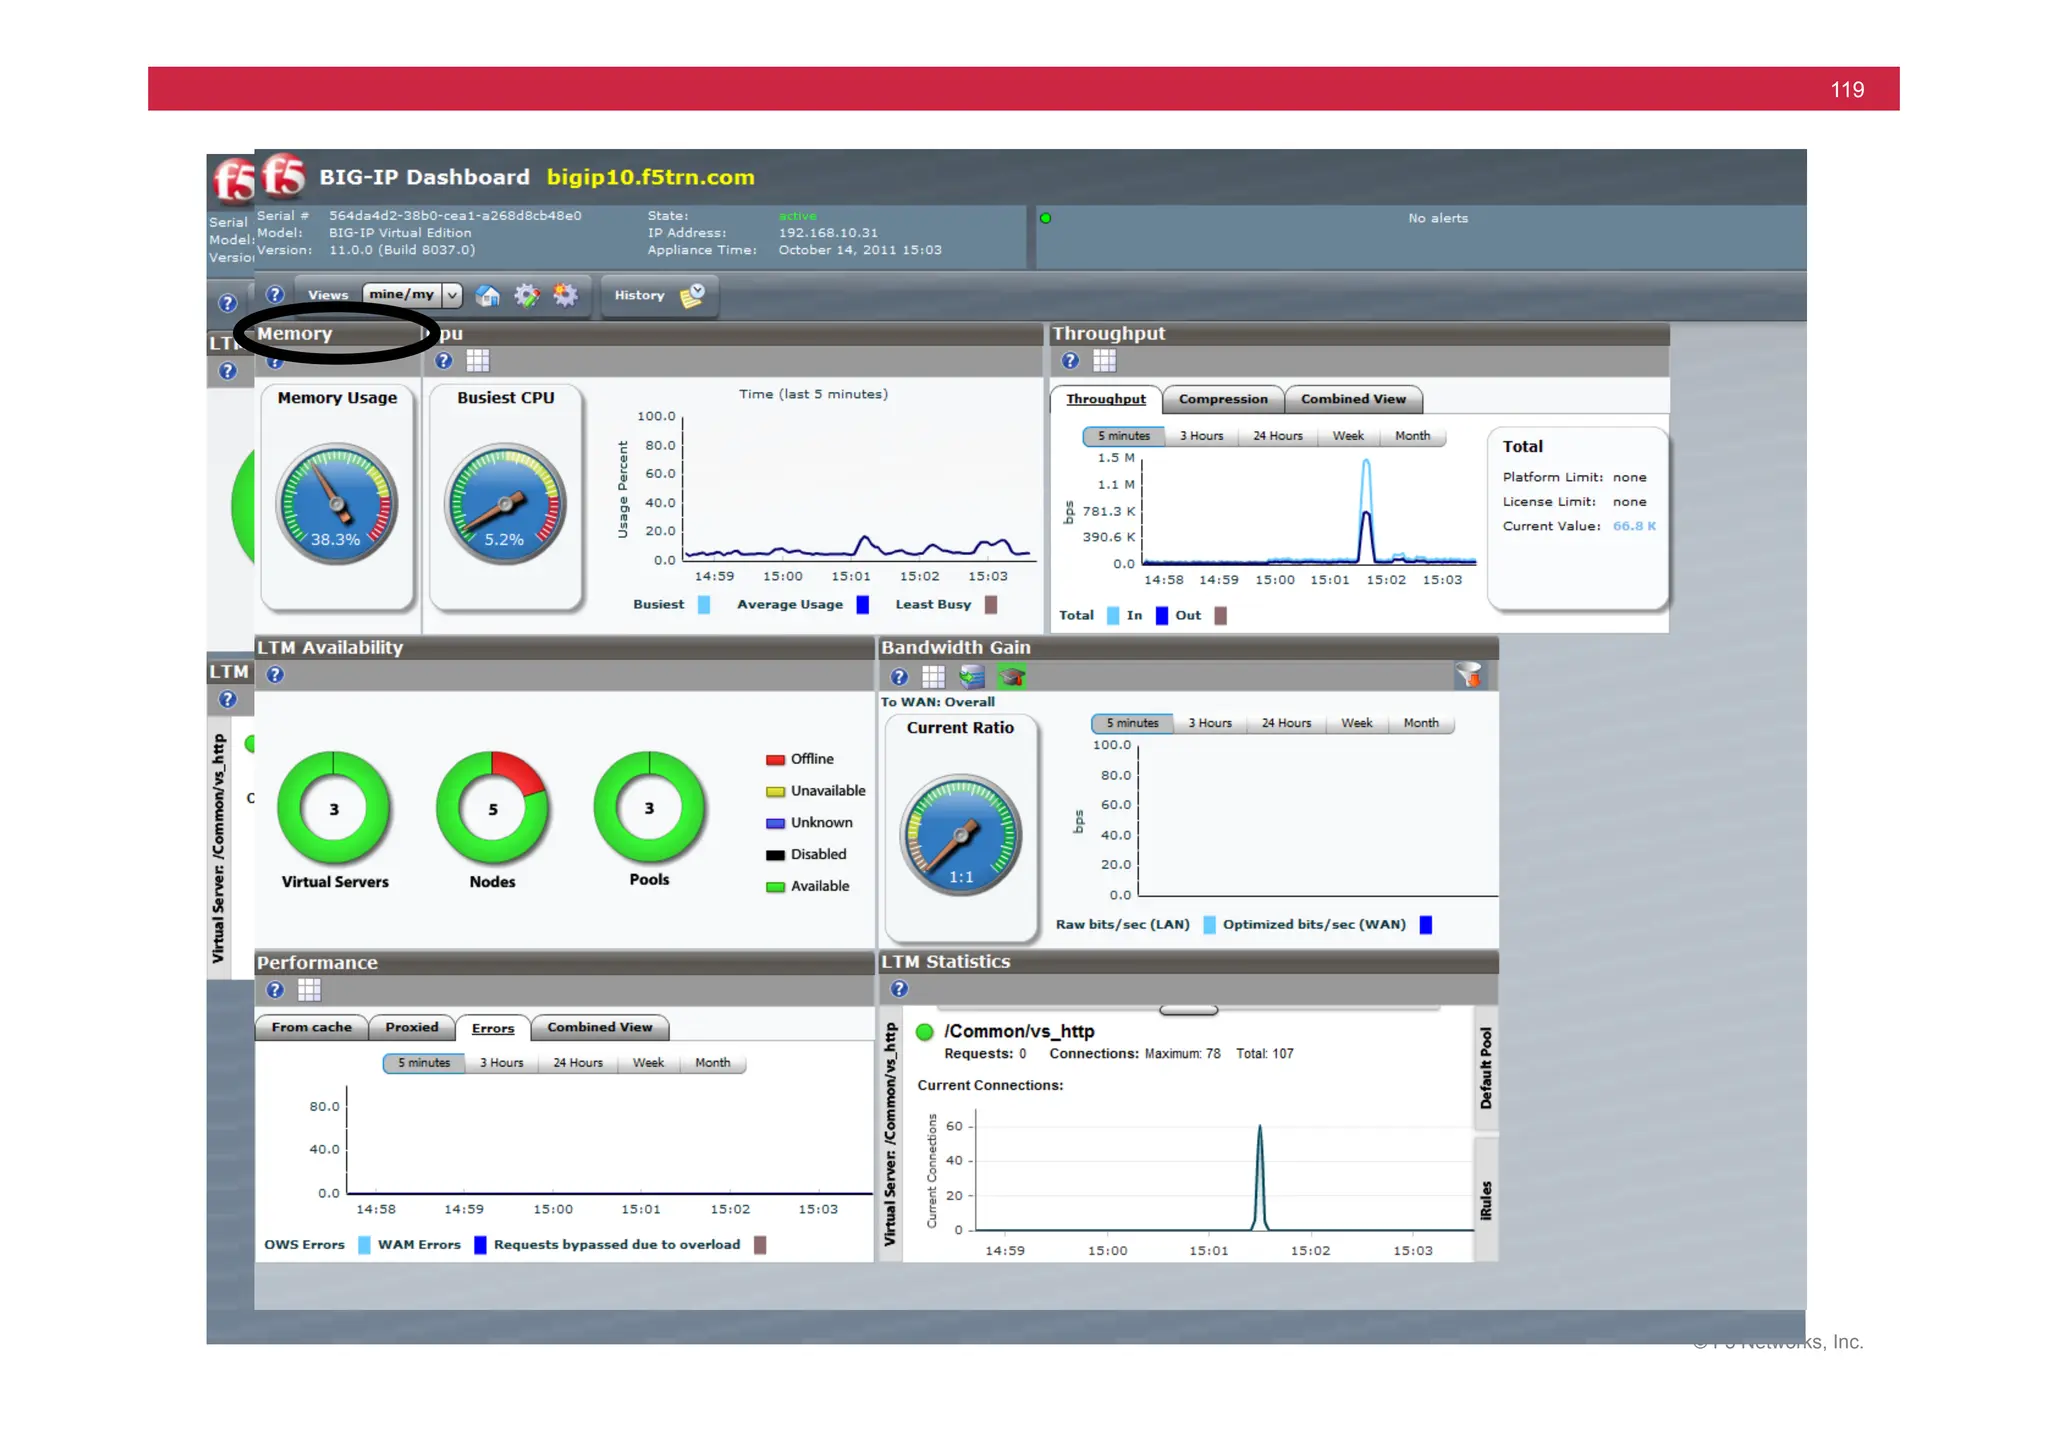Choose Month range in Throughput
2048x1447 pixels.
[1413, 436]
